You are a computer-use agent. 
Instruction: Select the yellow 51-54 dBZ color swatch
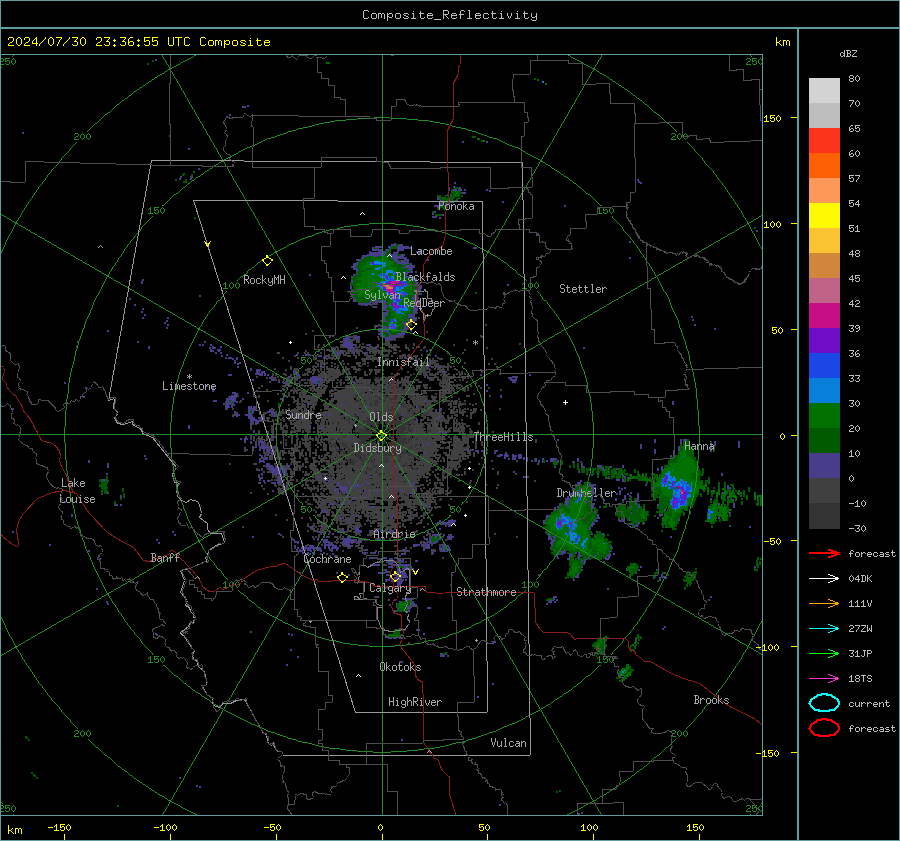tap(824, 216)
